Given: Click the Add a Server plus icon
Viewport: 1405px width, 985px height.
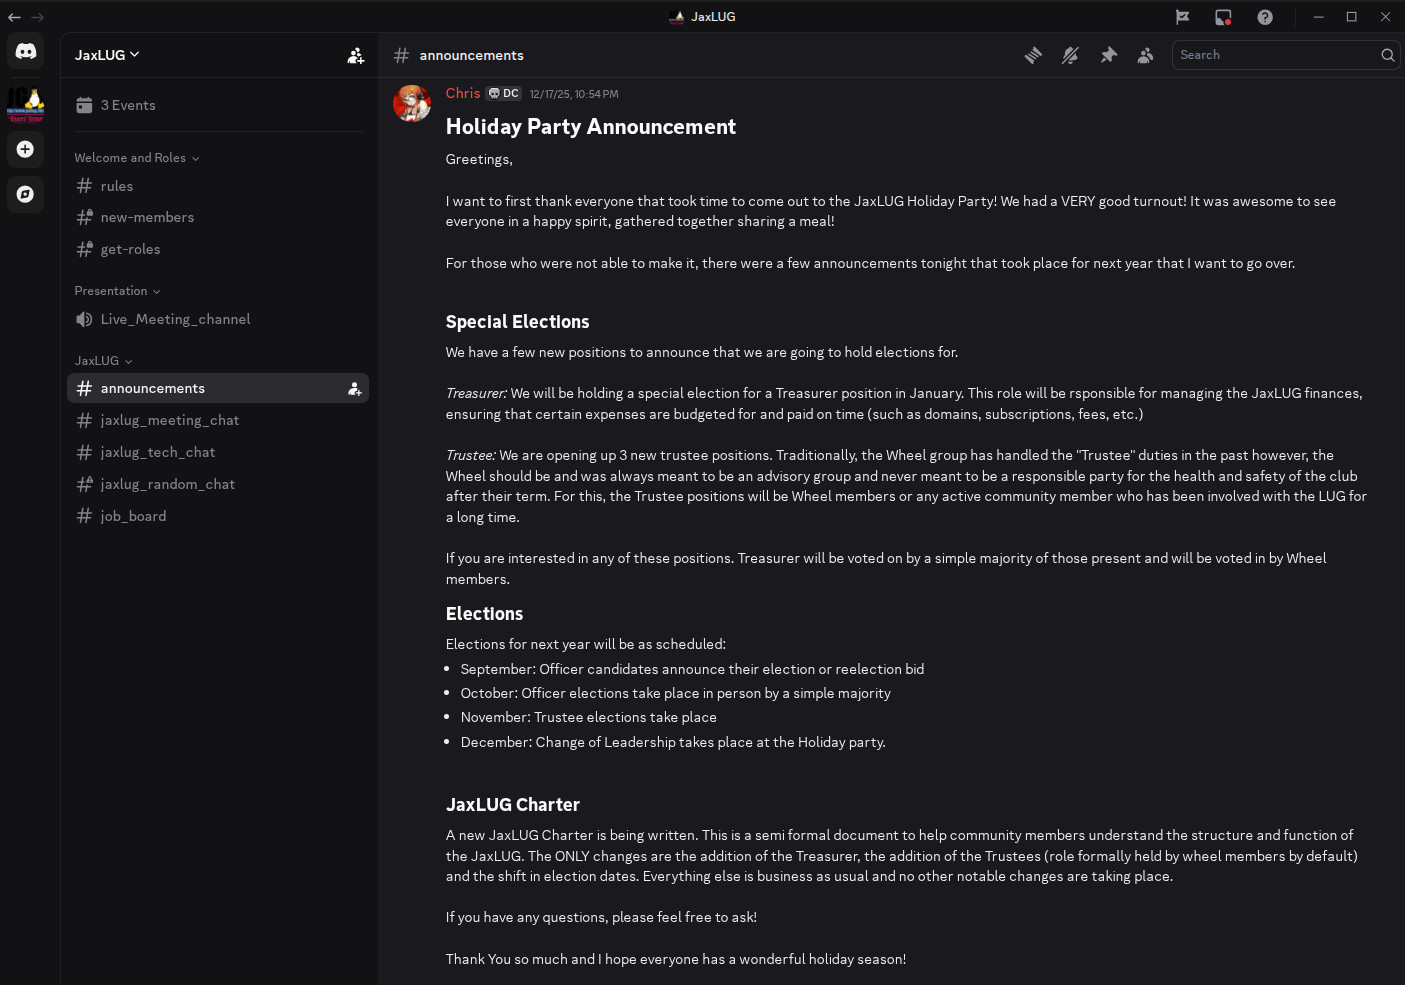Looking at the screenshot, I should (x=26, y=149).
